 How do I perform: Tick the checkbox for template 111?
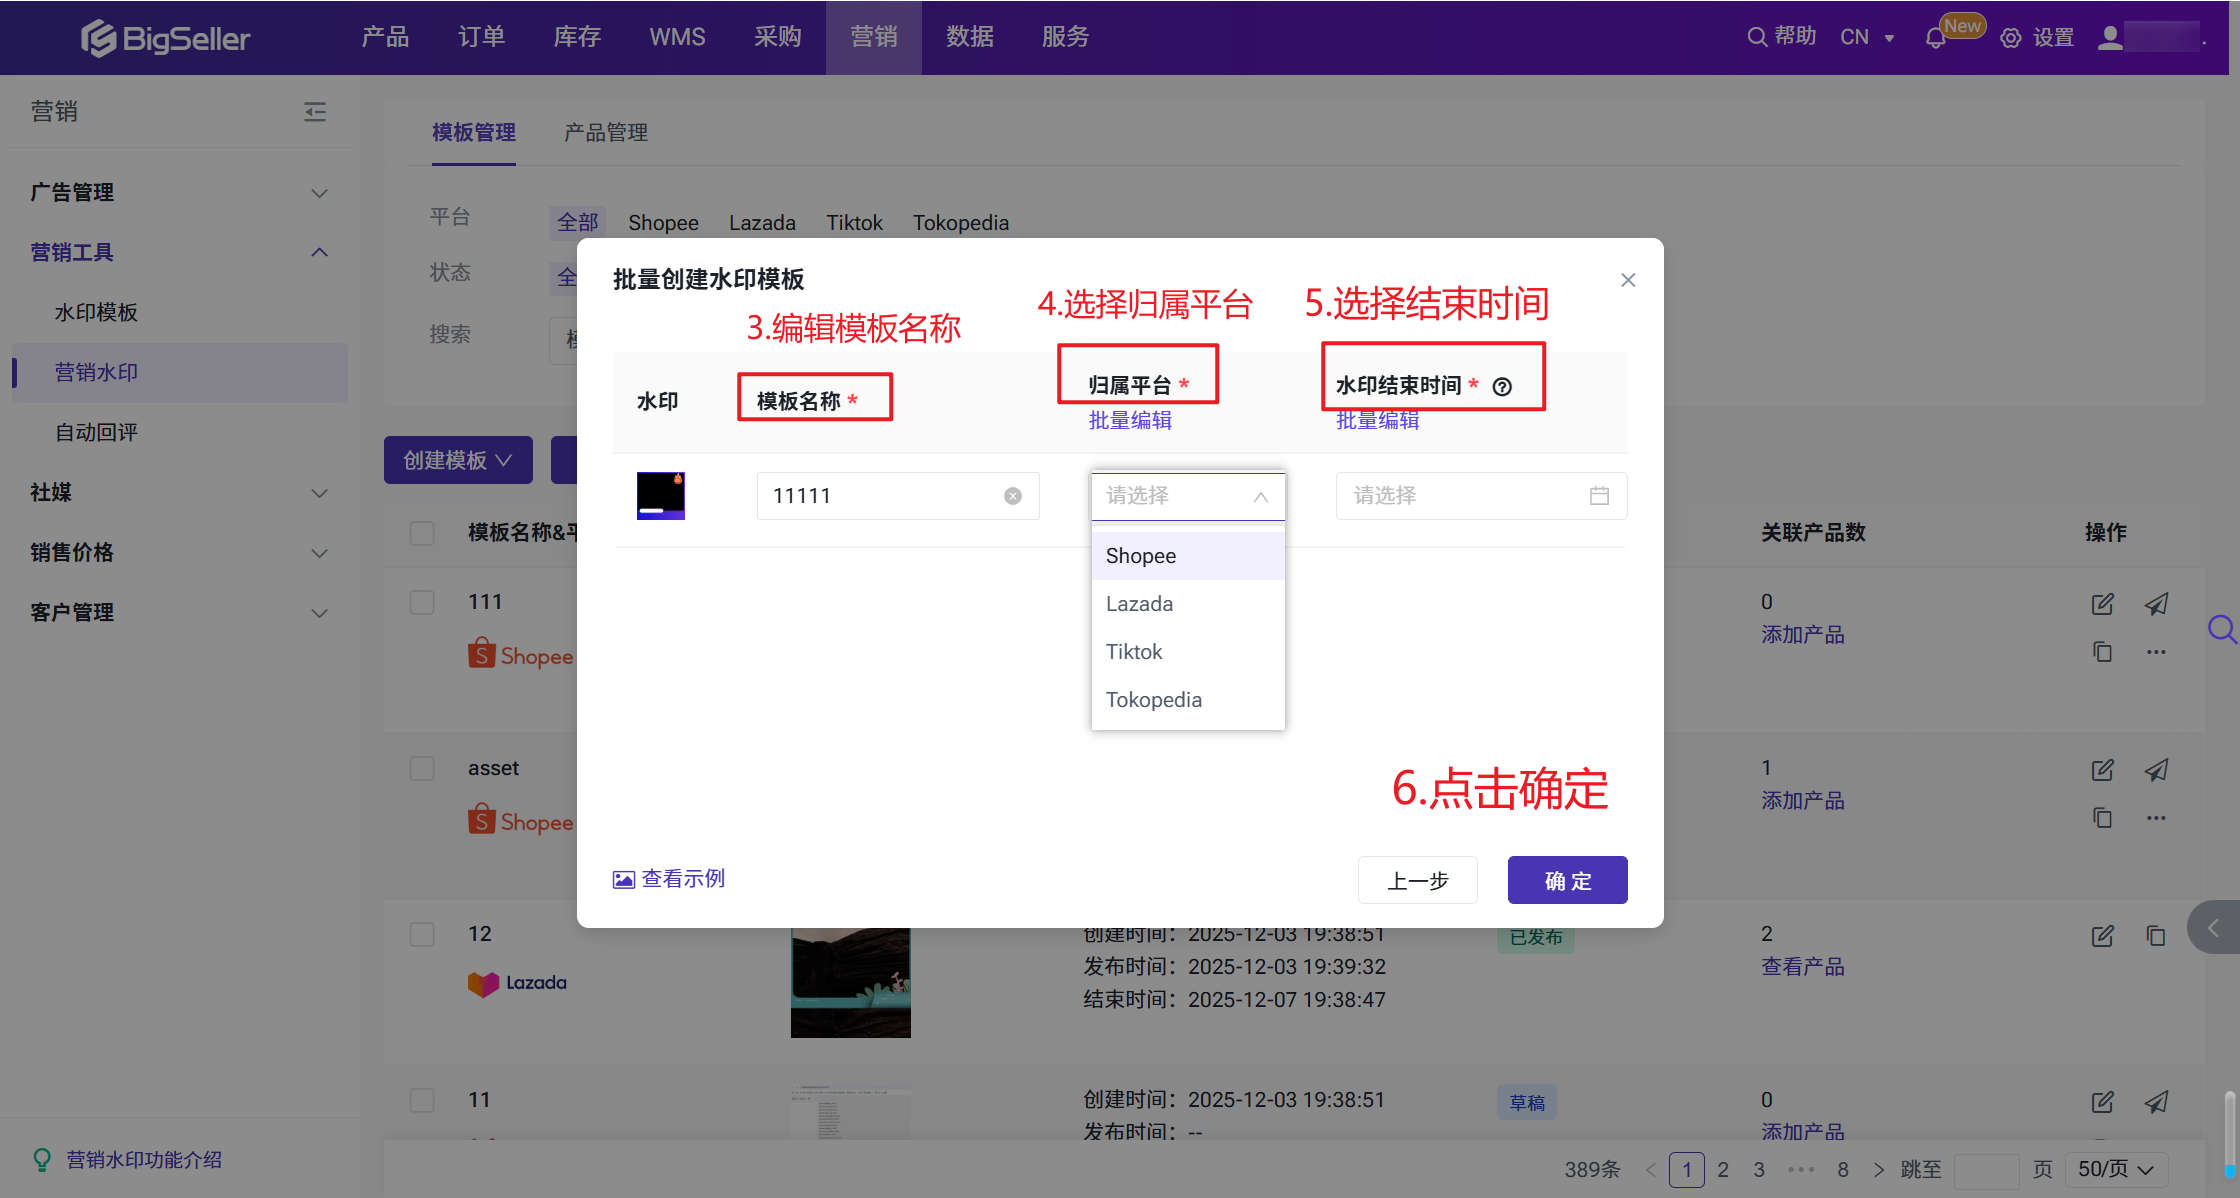coord(422,602)
